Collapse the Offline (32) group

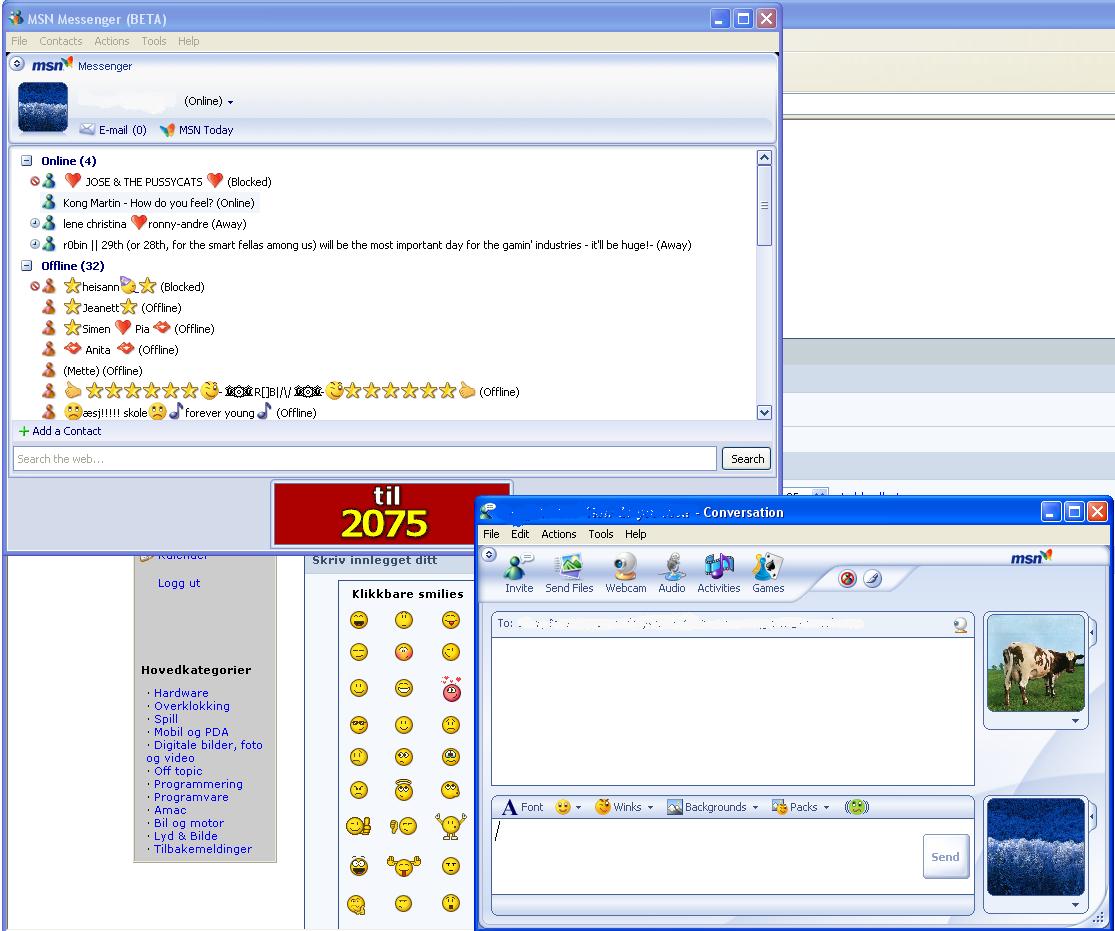(x=26, y=265)
